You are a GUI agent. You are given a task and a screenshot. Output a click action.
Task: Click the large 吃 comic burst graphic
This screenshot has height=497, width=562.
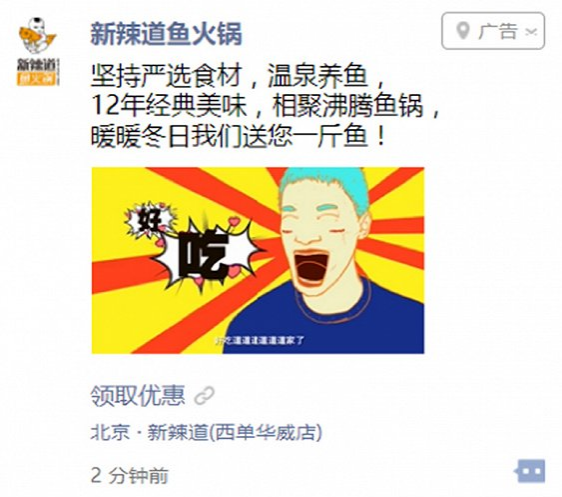205,255
